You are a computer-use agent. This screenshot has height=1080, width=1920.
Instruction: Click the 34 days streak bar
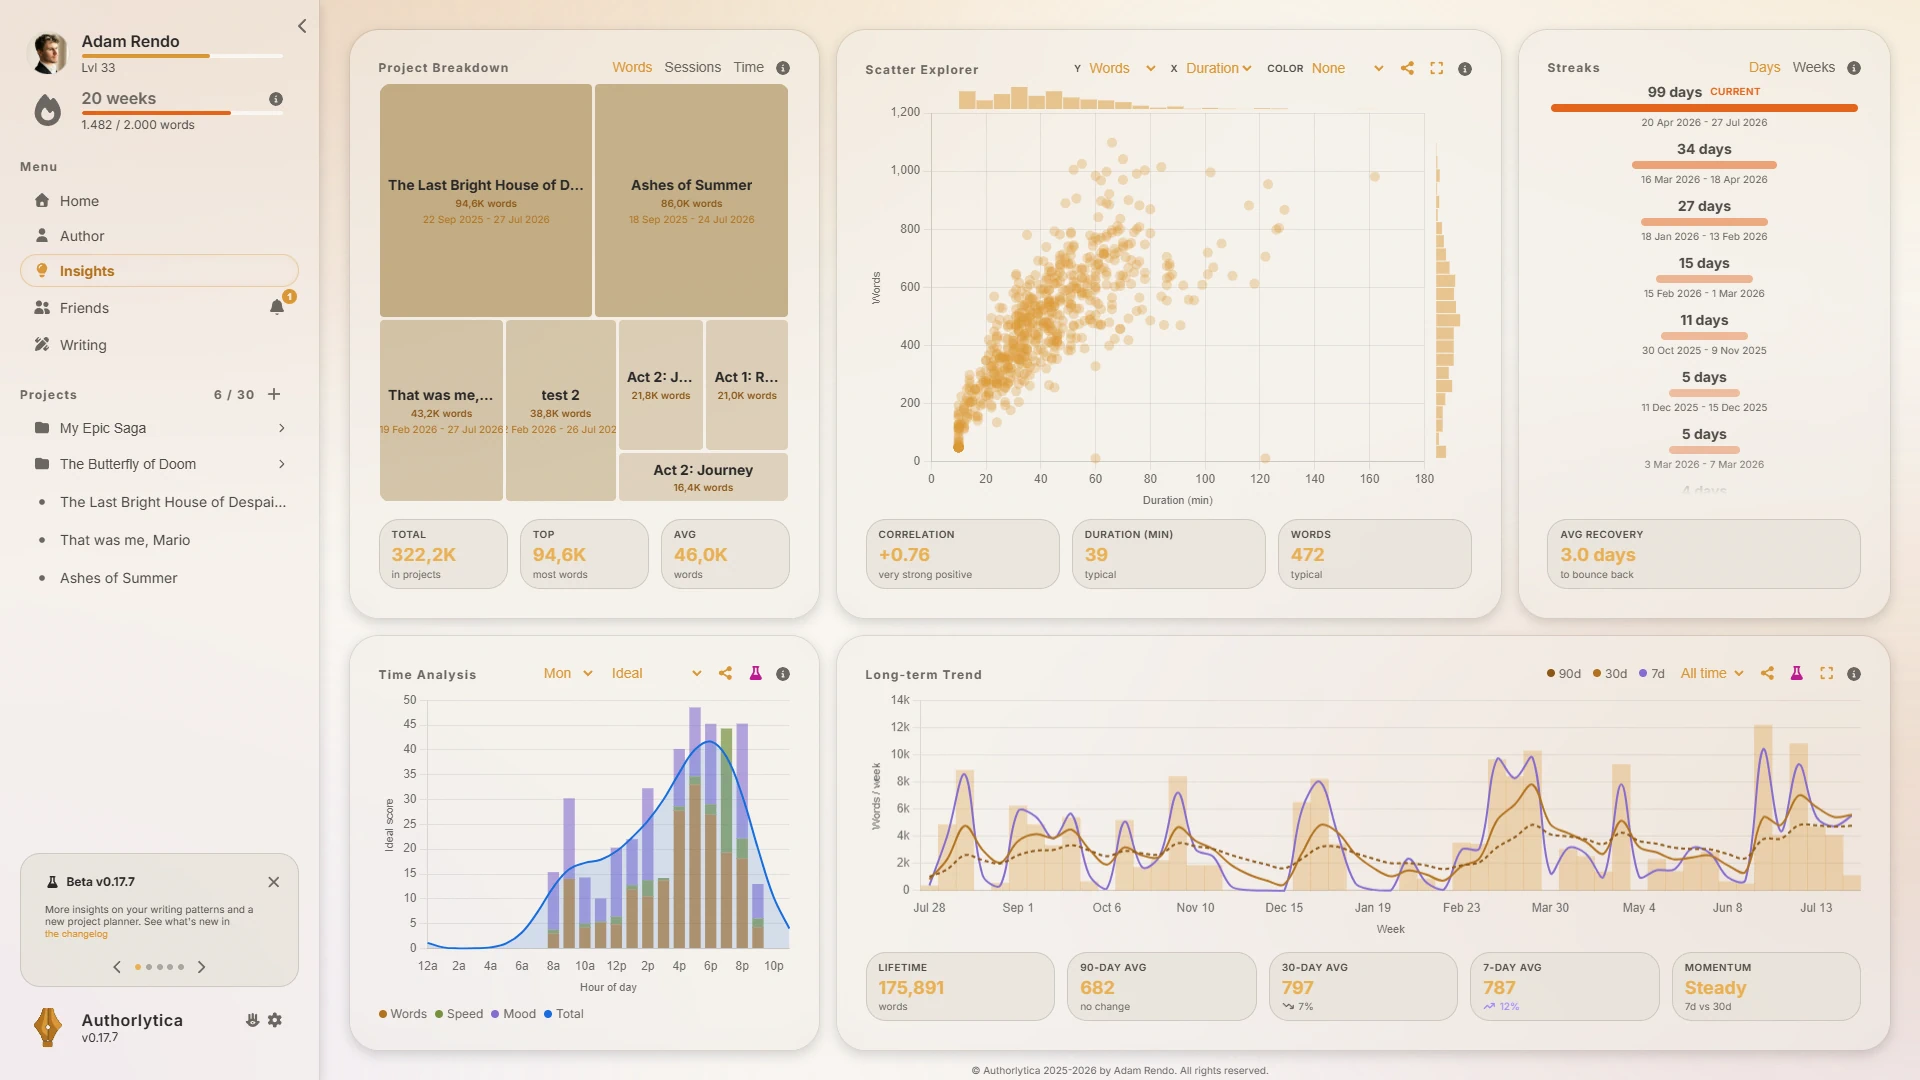coord(1704,165)
